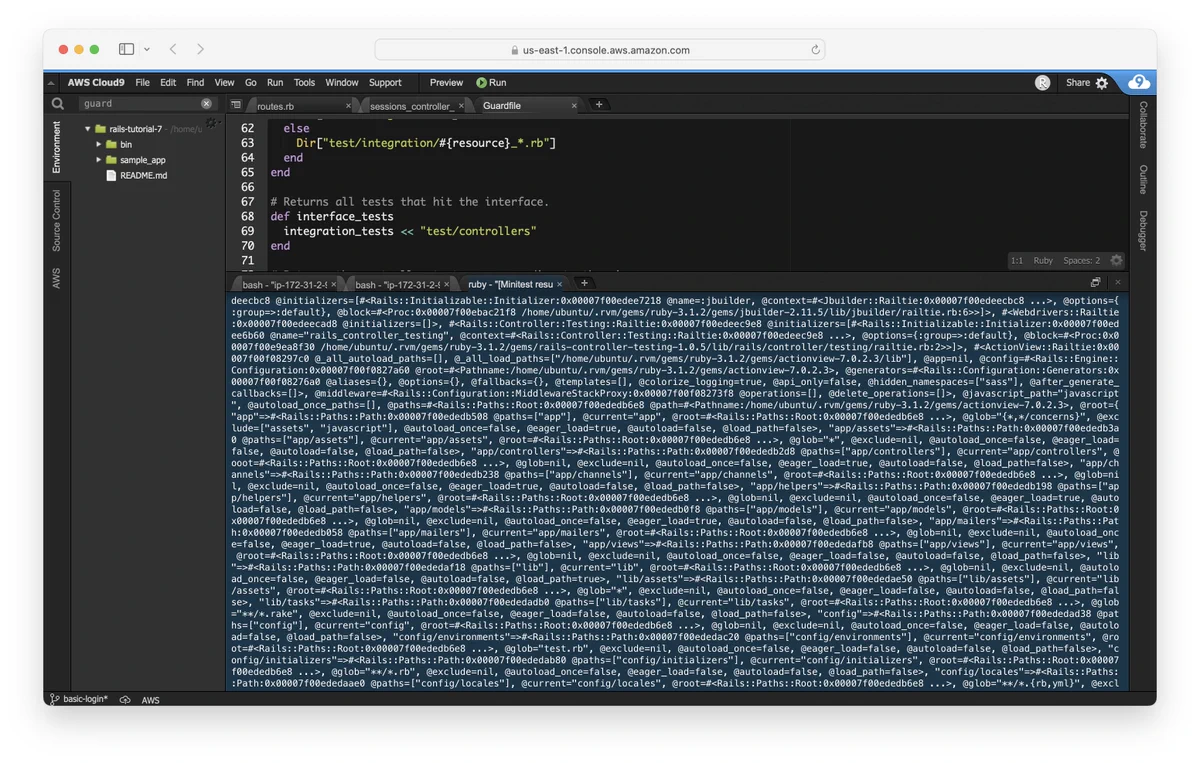Add a new terminal tab
This screenshot has height=763, width=1200.
pyautogui.click(x=585, y=283)
